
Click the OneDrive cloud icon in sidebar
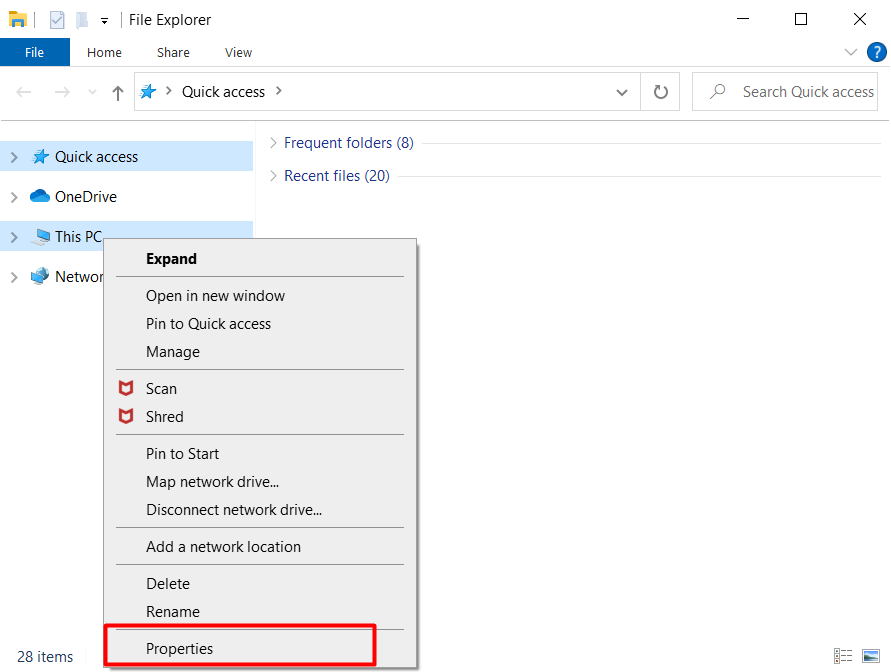click(x=40, y=197)
